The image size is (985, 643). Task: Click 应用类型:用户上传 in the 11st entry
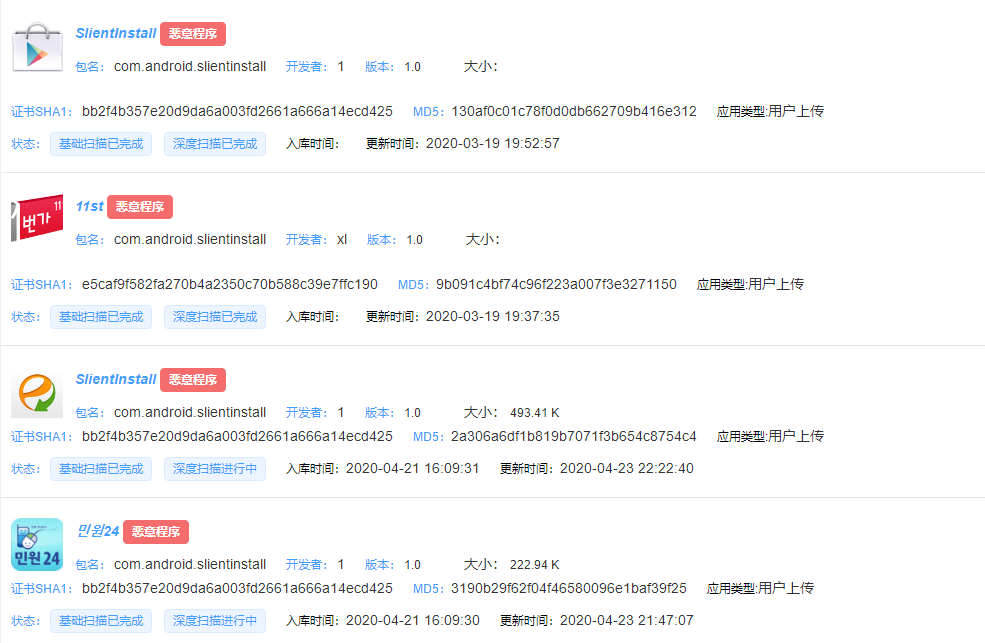[x=750, y=284]
